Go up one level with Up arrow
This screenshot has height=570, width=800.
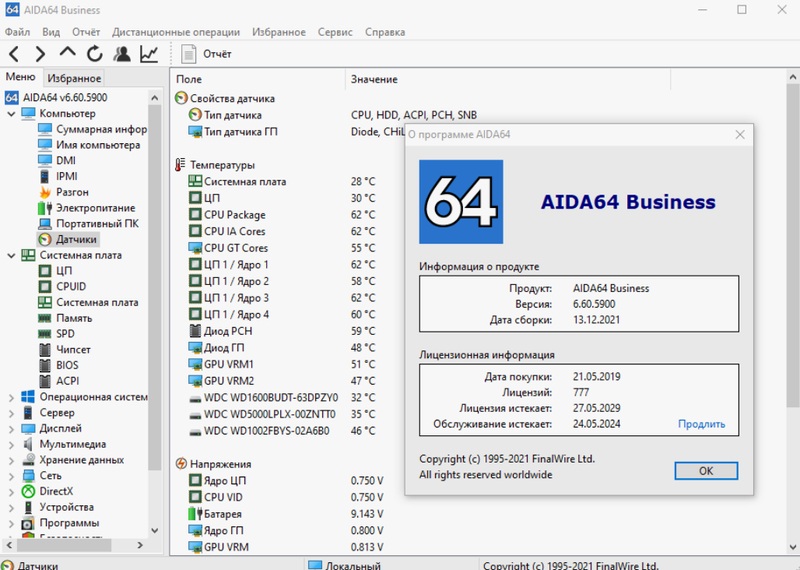[x=67, y=53]
